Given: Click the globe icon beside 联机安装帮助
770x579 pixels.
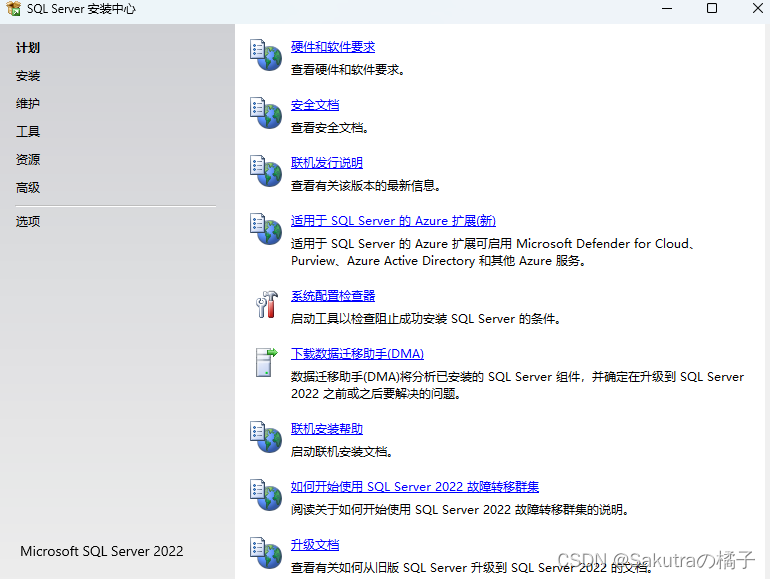Looking at the screenshot, I should click(266, 437).
